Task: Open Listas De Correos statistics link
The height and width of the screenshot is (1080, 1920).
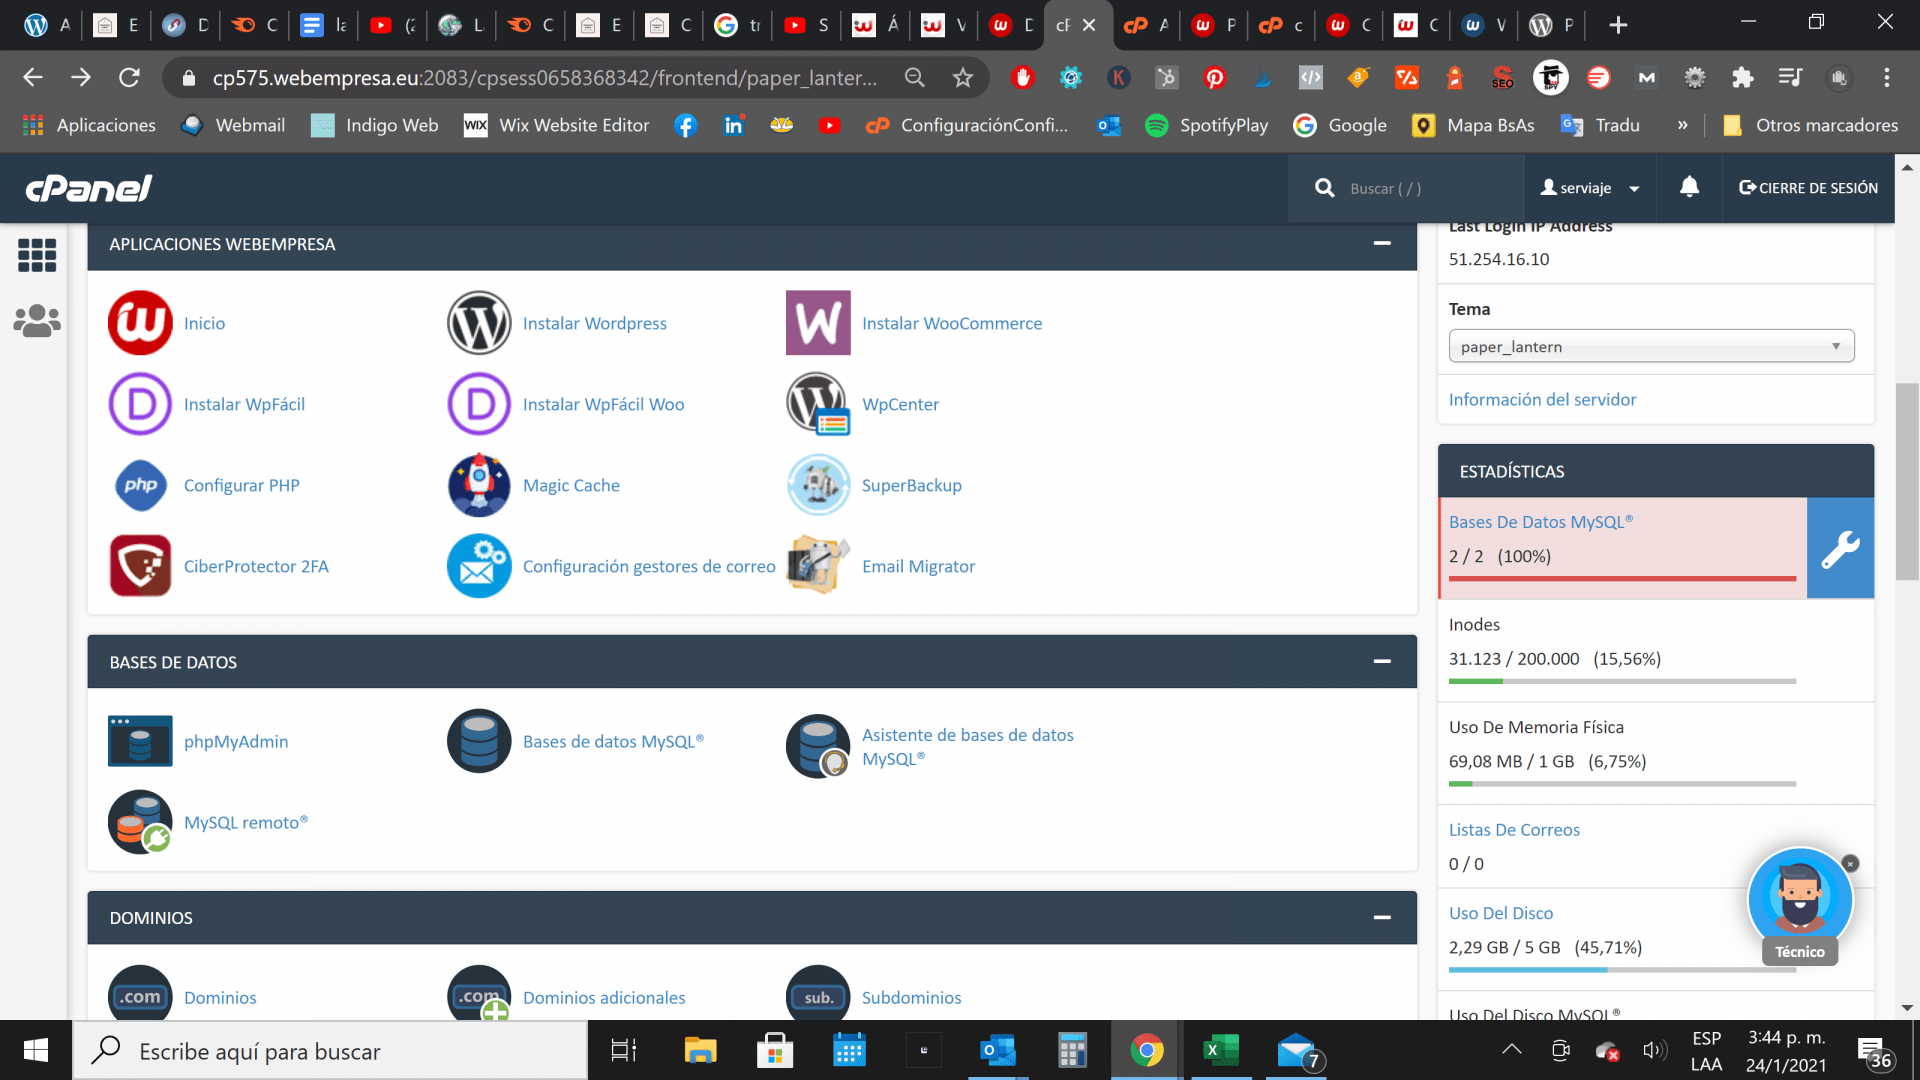Action: [x=1514, y=829]
